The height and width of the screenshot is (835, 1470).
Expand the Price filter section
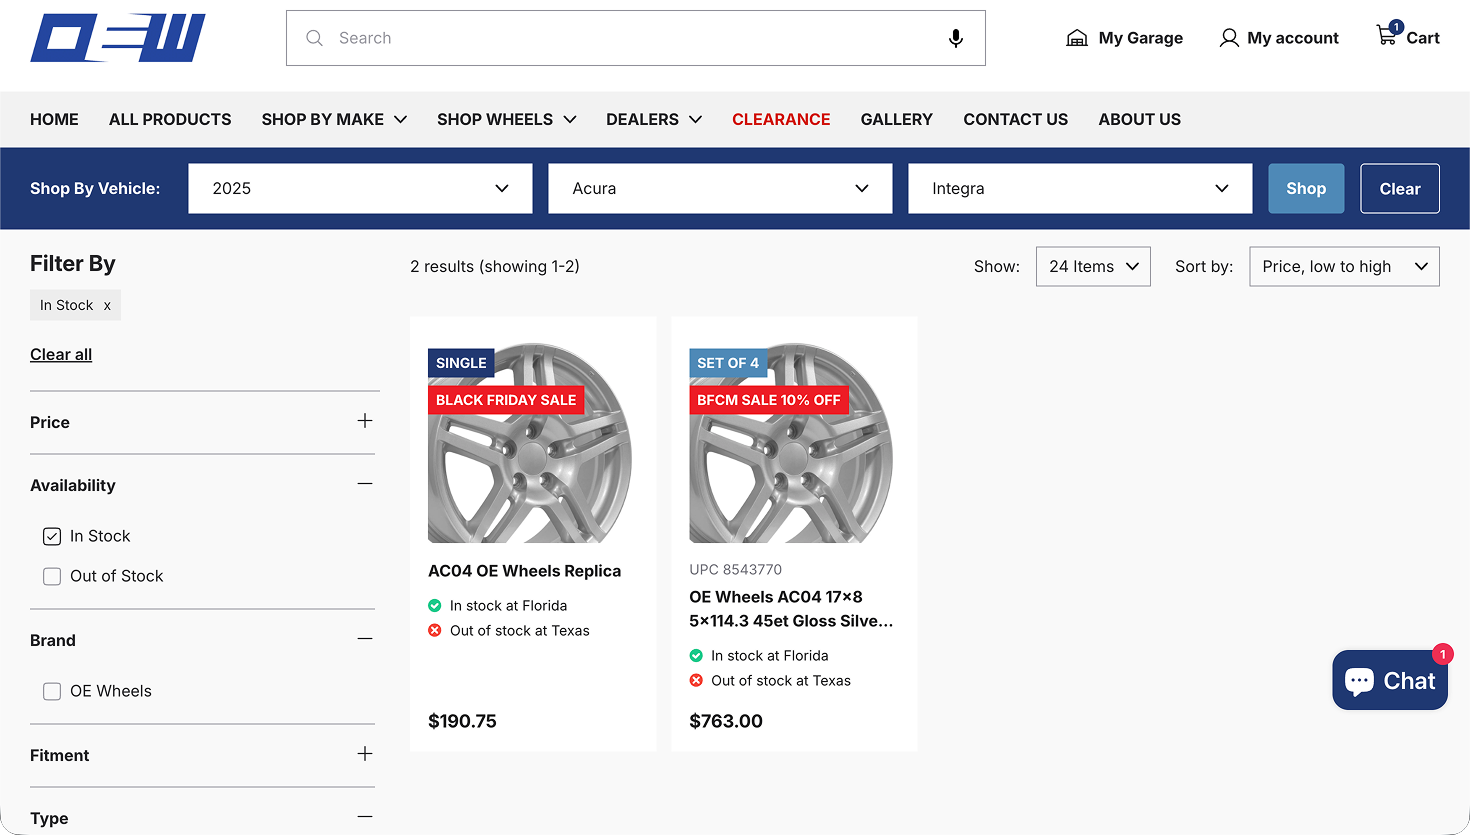pos(365,421)
